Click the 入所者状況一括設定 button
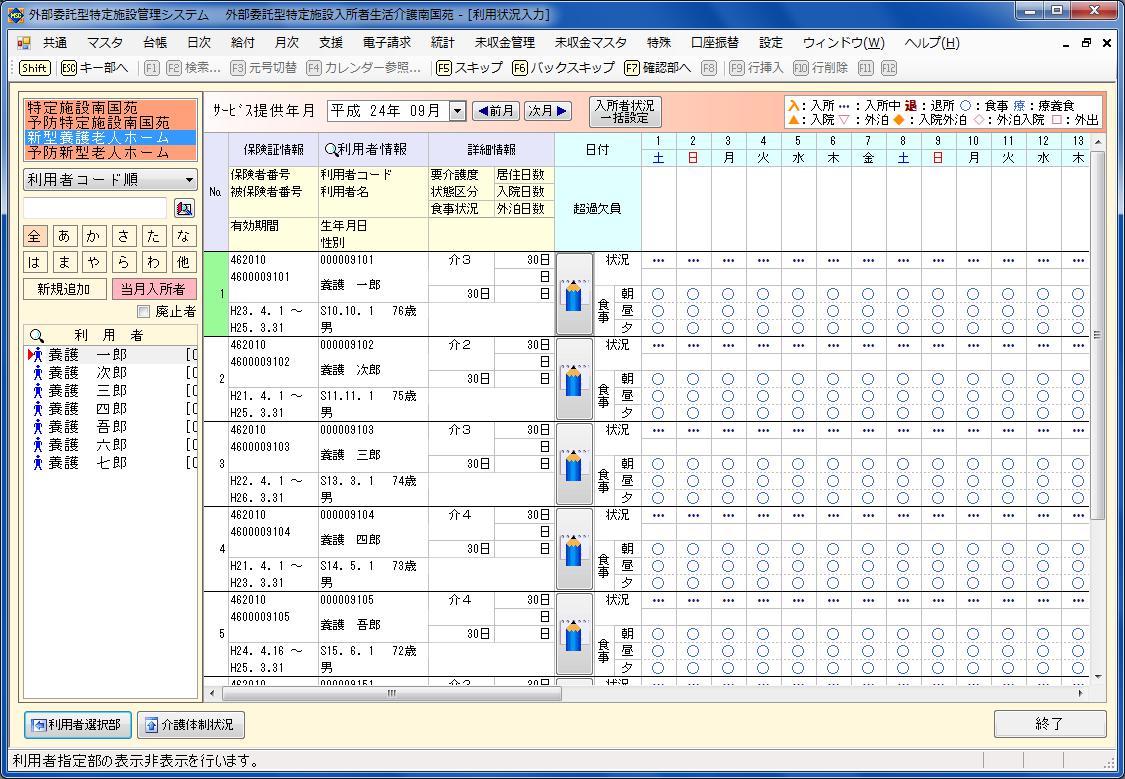The image size is (1125, 779). [x=625, y=111]
